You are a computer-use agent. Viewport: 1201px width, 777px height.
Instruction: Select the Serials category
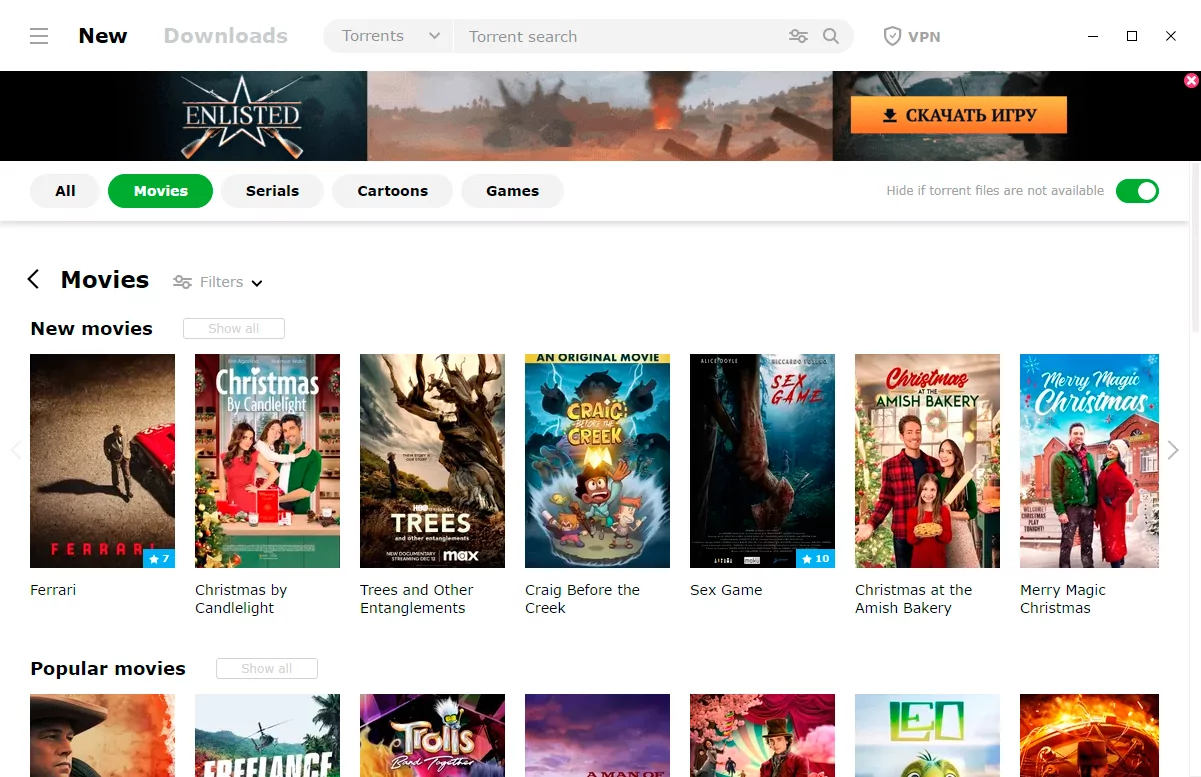(x=272, y=191)
